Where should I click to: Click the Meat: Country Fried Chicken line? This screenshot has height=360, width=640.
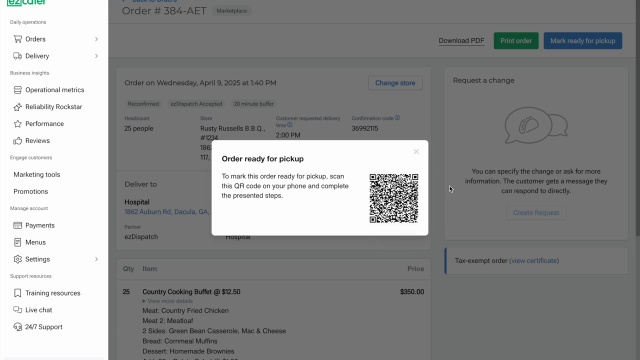185,311
